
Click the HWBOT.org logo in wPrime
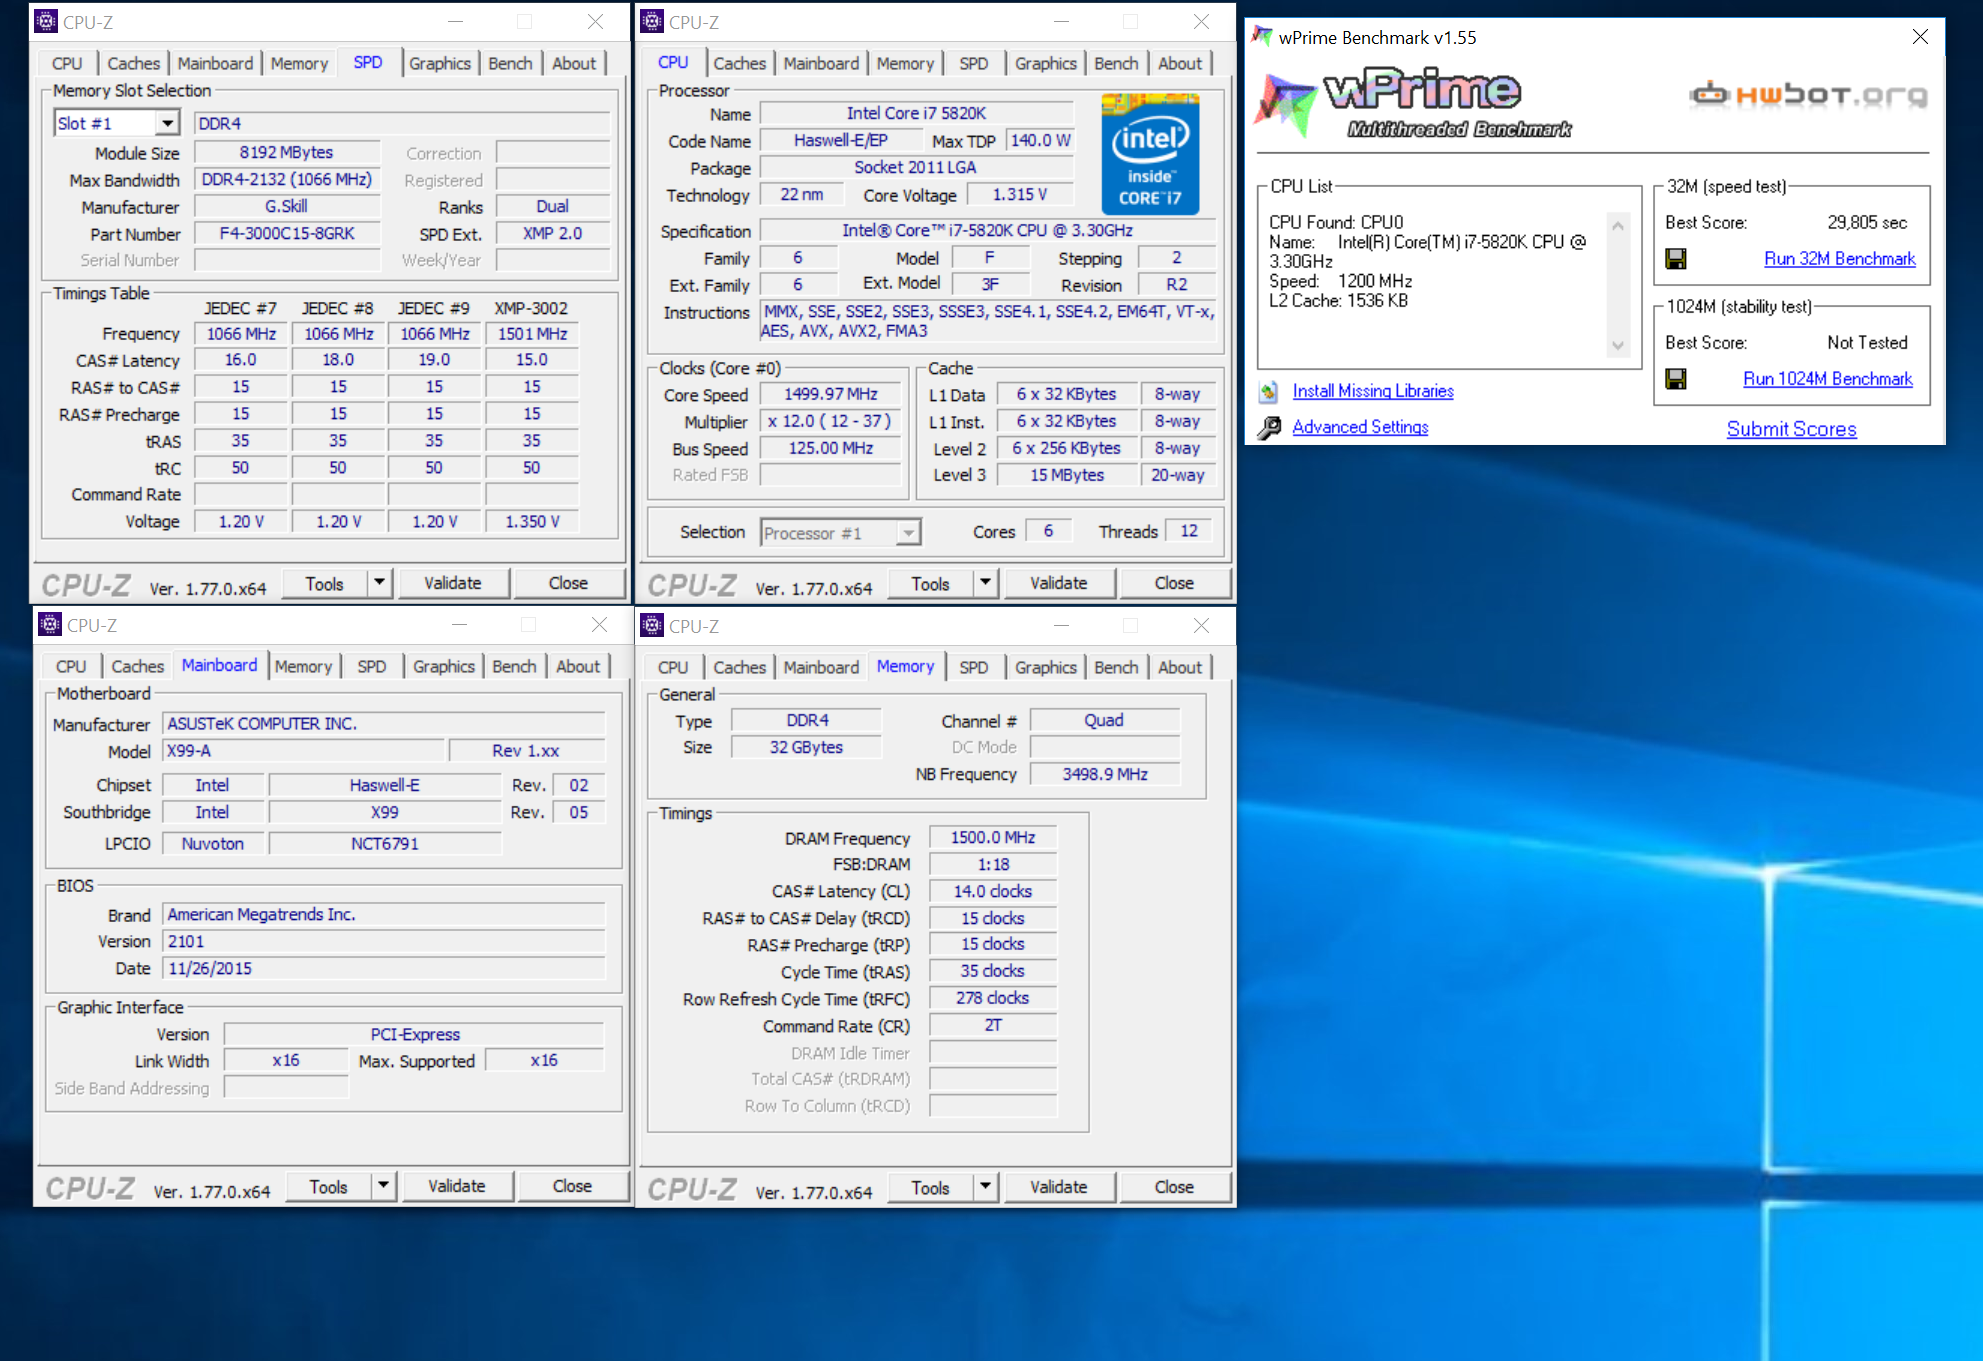pyautogui.click(x=1809, y=95)
